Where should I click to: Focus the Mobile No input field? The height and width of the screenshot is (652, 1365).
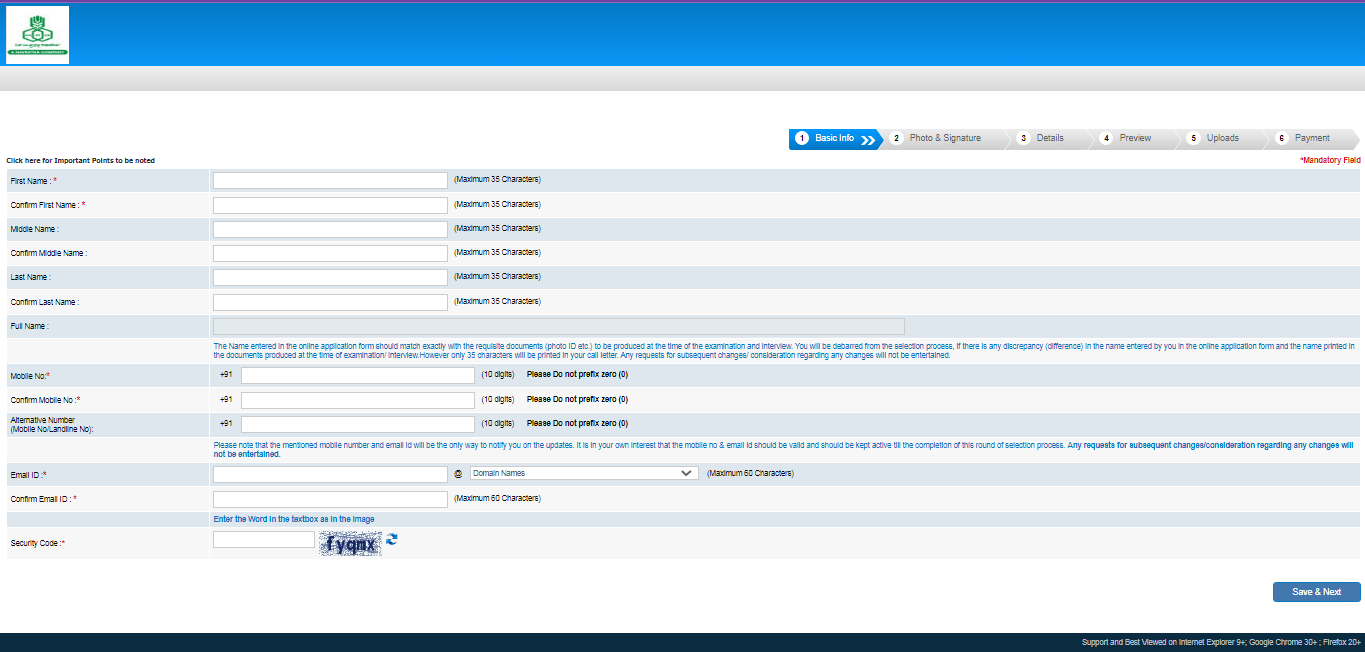tap(357, 375)
